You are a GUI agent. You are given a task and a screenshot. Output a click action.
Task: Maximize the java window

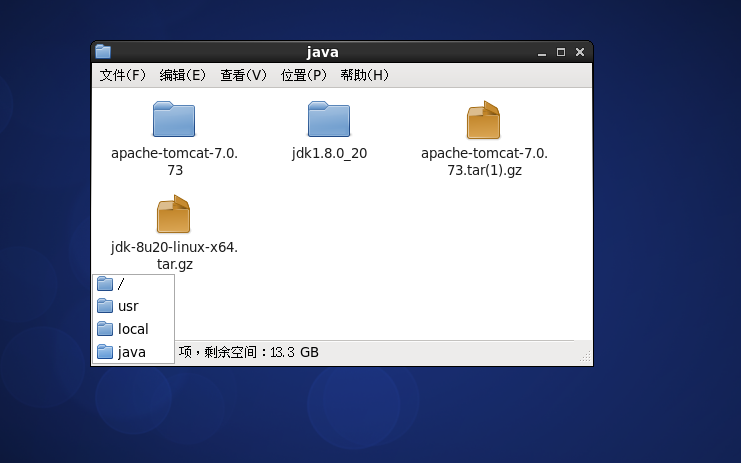561,52
